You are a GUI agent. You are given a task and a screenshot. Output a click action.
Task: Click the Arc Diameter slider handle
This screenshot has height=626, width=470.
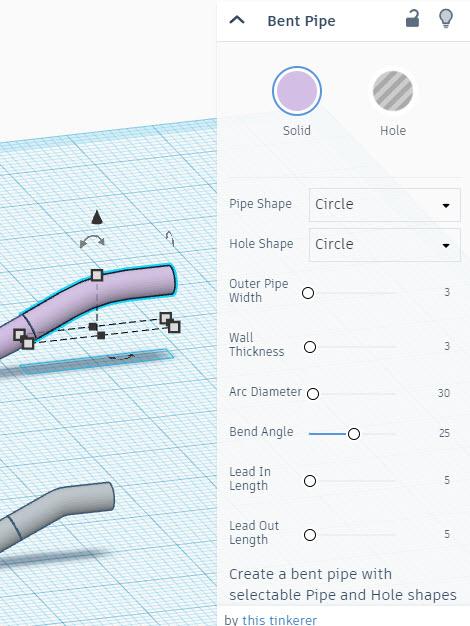[x=313, y=394]
